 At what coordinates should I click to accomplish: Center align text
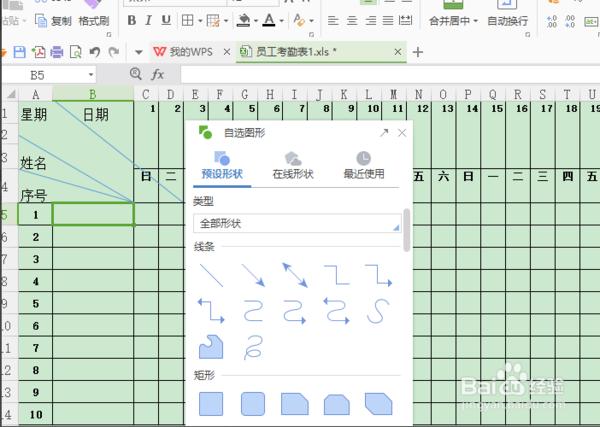(352, 21)
